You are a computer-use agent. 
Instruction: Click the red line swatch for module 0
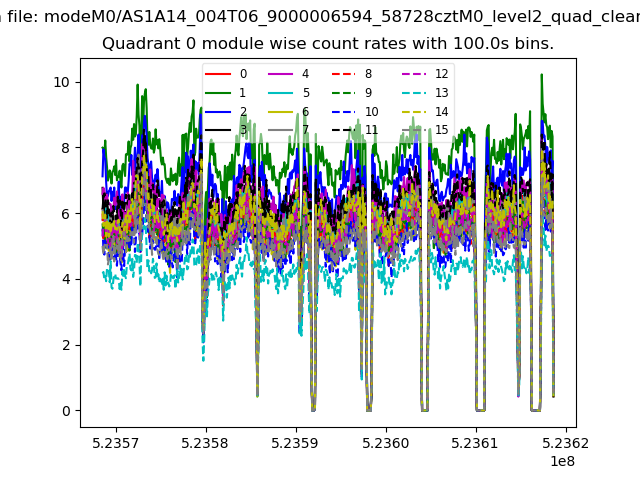pos(218,74)
